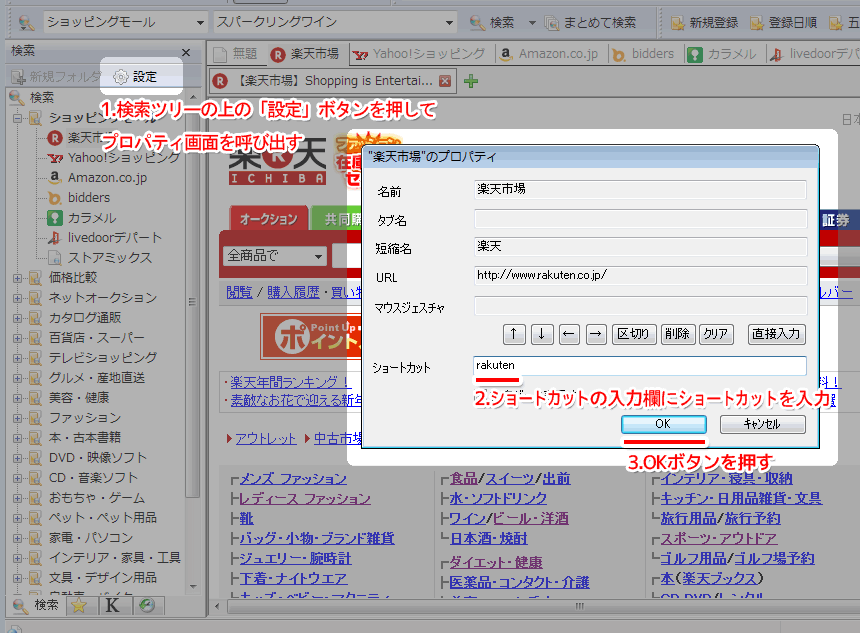Open the 全商品で dropdown on Rakuten page
The image size is (860, 633).
pyautogui.click(x=275, y=256)
